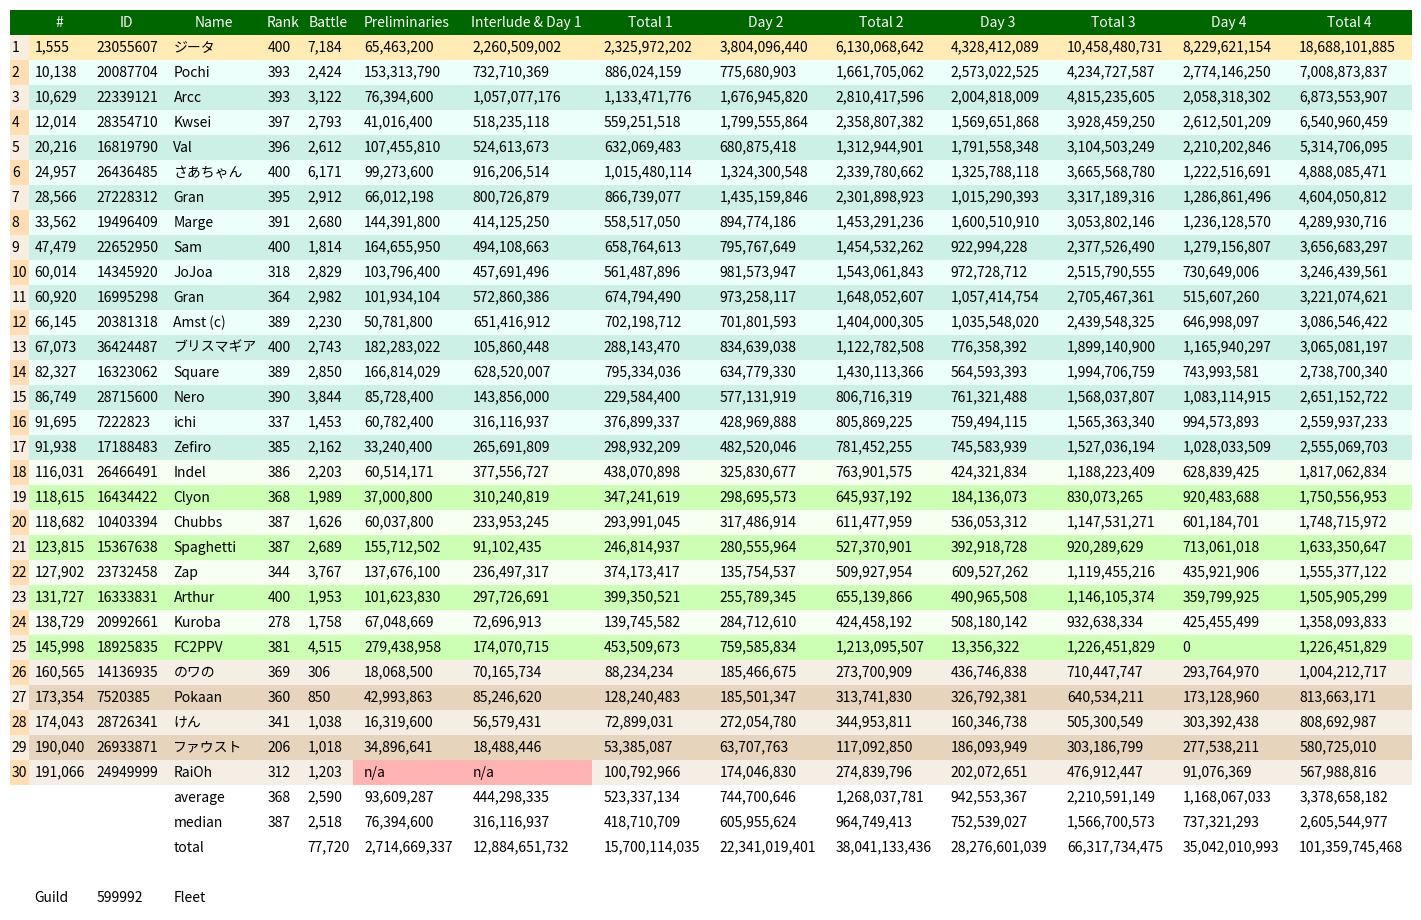Click the 'Day 3' column header
Image resolution: width=1421 pixels, height=920 pixels.
tap(997, 22)
